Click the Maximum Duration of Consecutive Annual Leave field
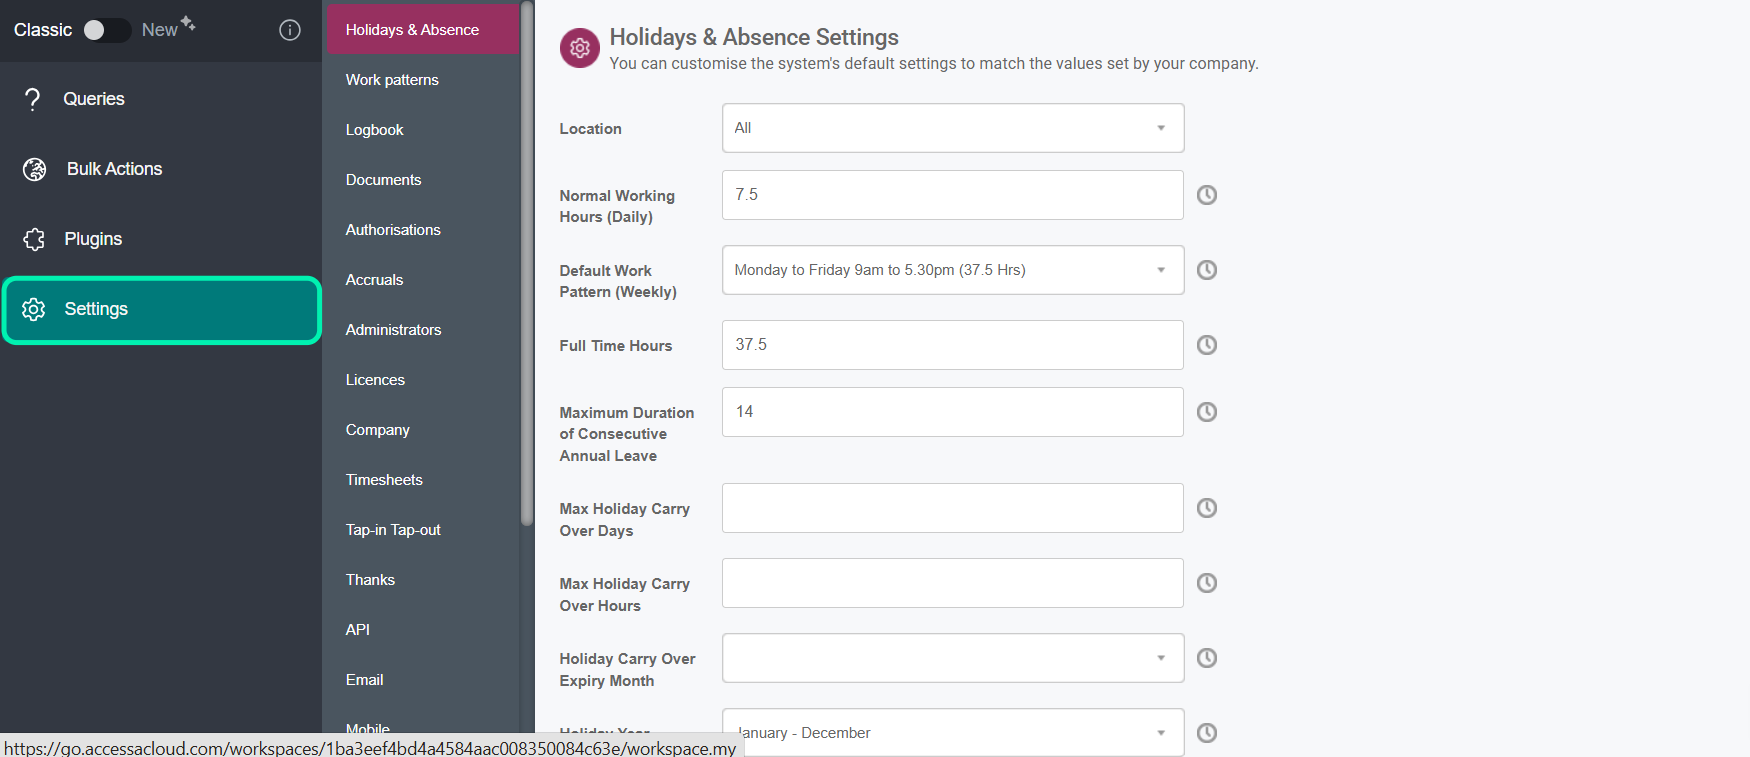The height and width of the screenshot is (757, 1750). pos(953,412)
